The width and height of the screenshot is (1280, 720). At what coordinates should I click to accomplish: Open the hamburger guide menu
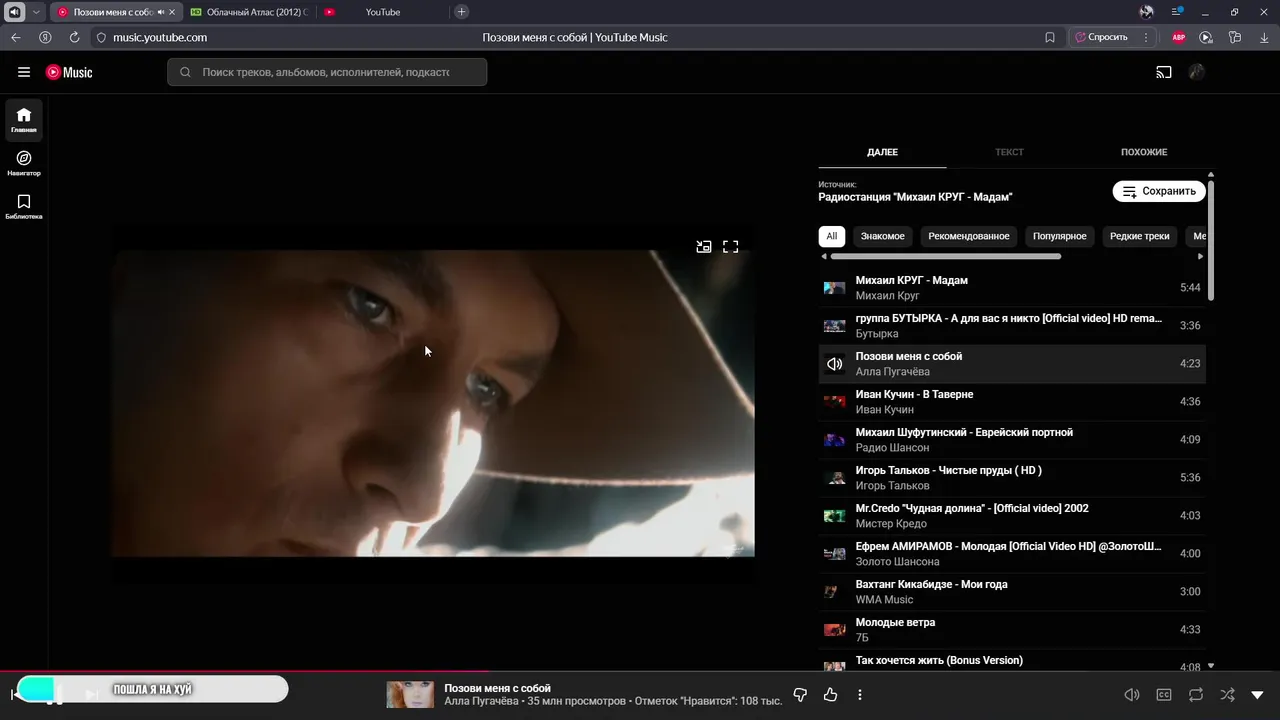(x=24, y=72)
